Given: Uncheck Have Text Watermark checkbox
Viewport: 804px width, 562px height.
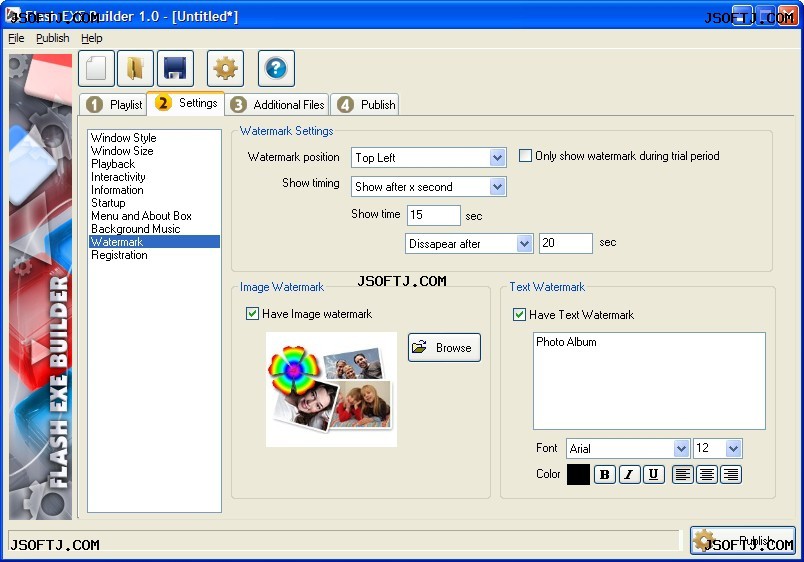Looking at the screenshot, I should (519, 314).
